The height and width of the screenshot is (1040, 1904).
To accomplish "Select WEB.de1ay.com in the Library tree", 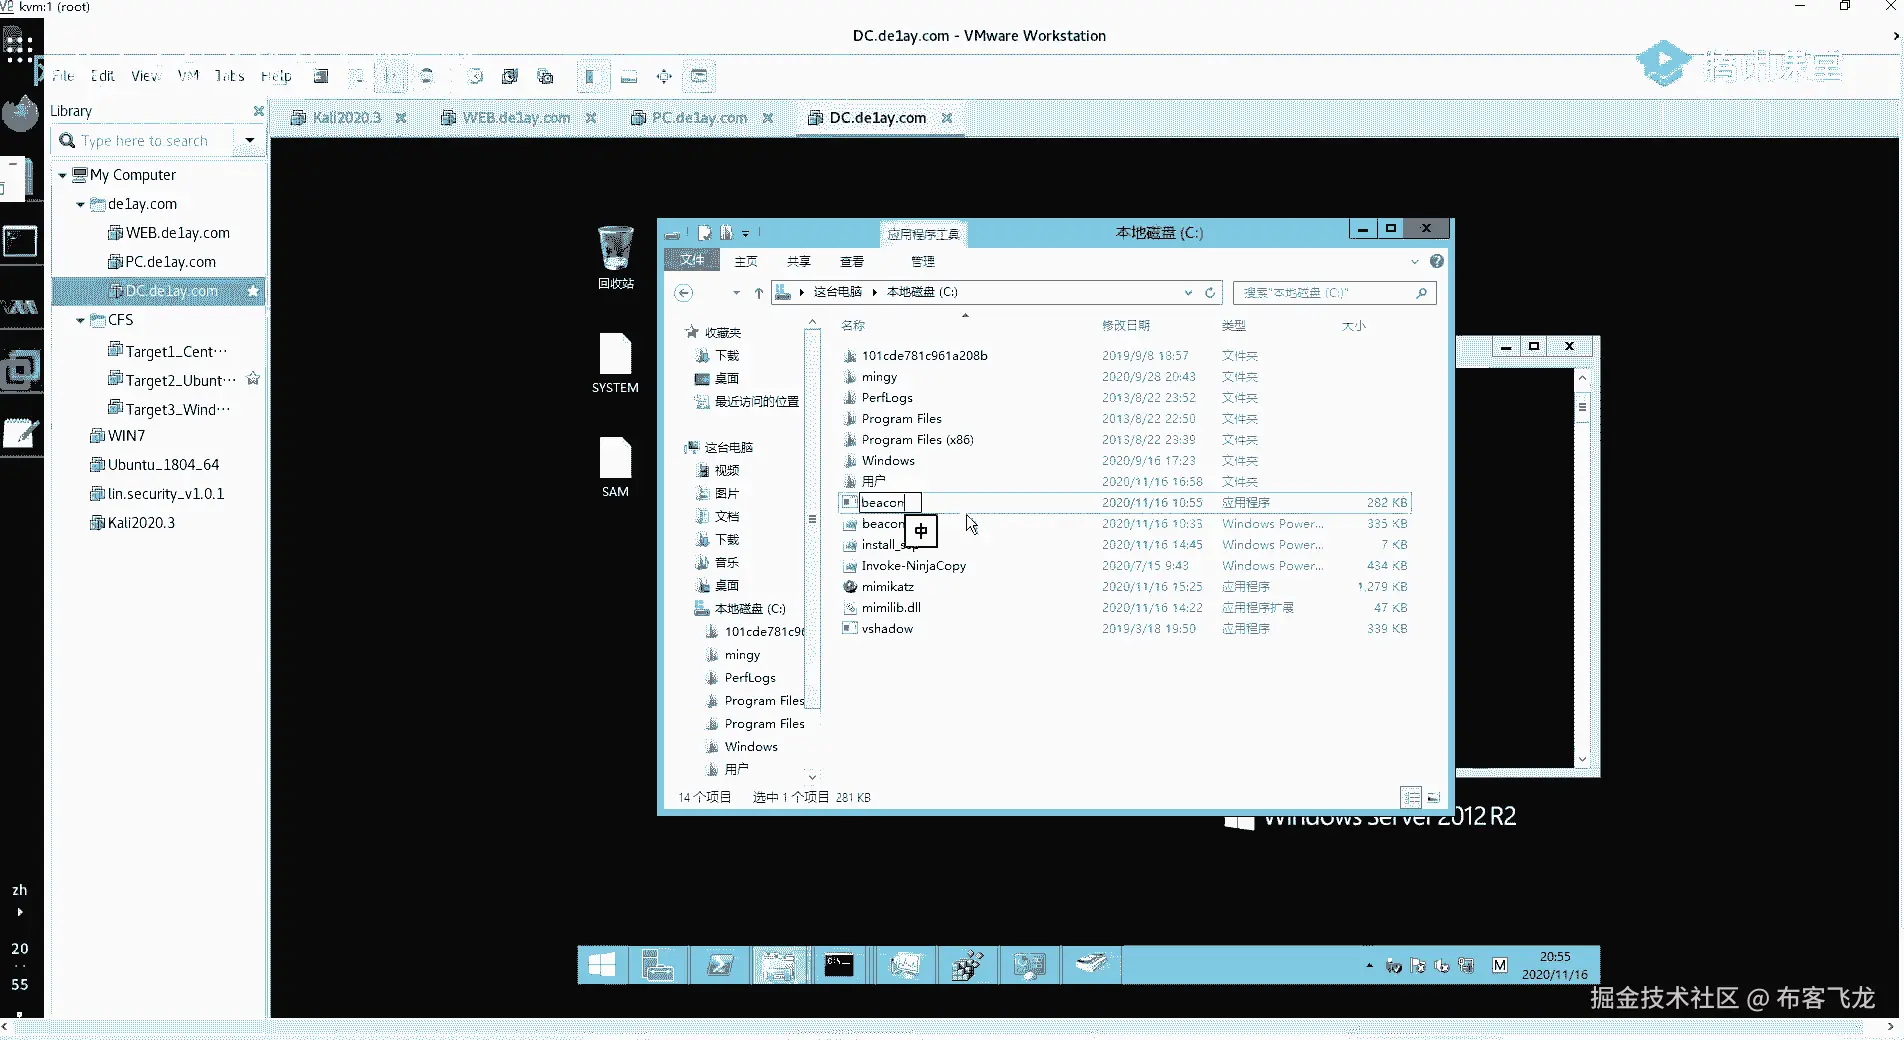I will point(168,233).
